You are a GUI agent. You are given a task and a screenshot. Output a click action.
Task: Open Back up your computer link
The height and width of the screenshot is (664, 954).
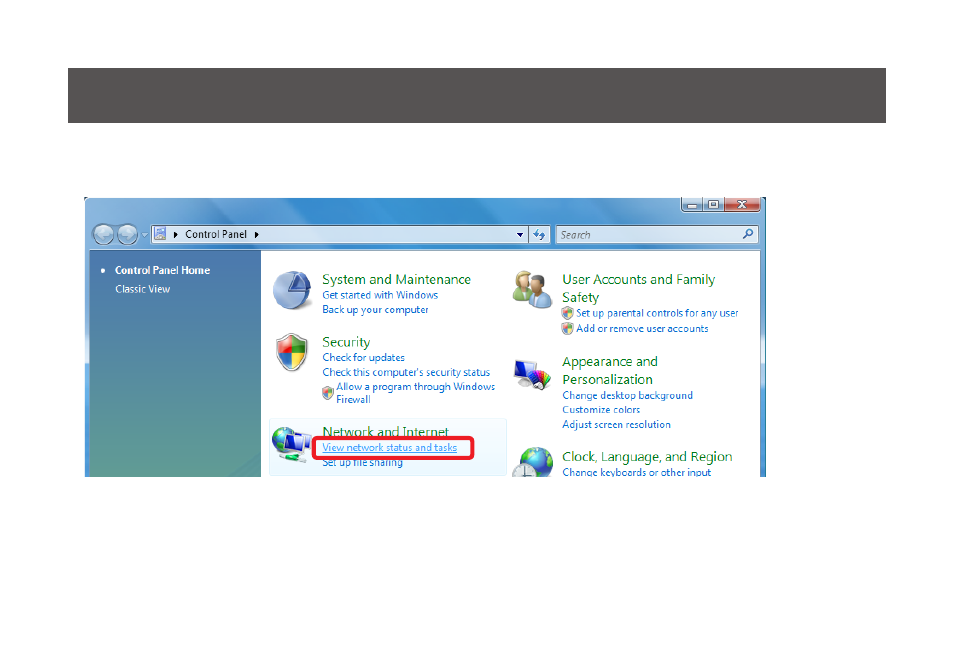point(375,310)
